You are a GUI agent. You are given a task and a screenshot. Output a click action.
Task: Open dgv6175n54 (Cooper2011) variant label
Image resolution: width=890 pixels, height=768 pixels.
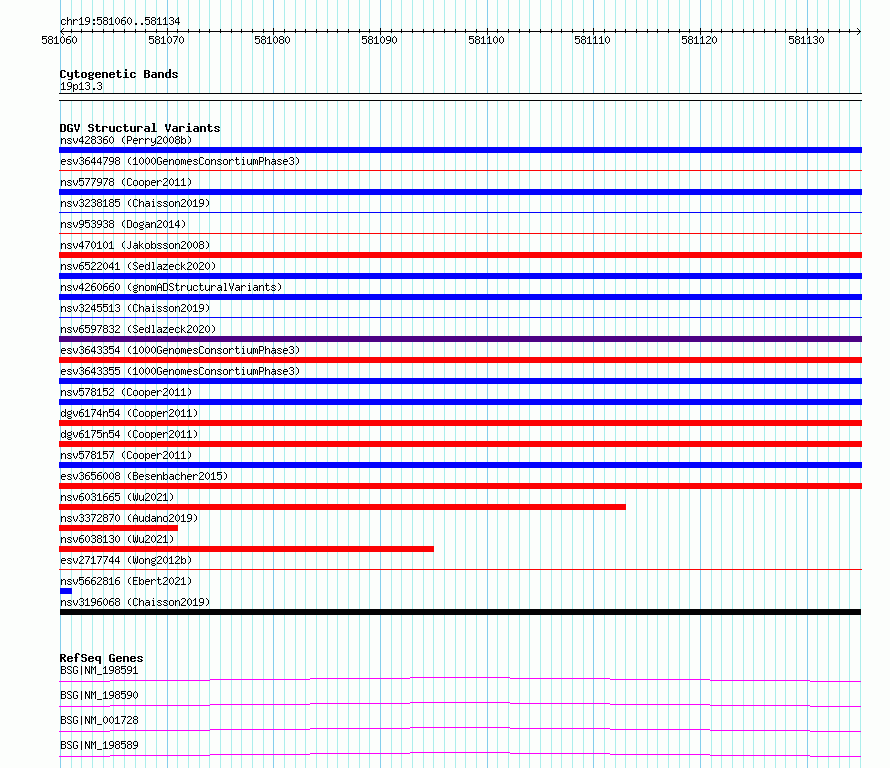[x=129, y=434]
